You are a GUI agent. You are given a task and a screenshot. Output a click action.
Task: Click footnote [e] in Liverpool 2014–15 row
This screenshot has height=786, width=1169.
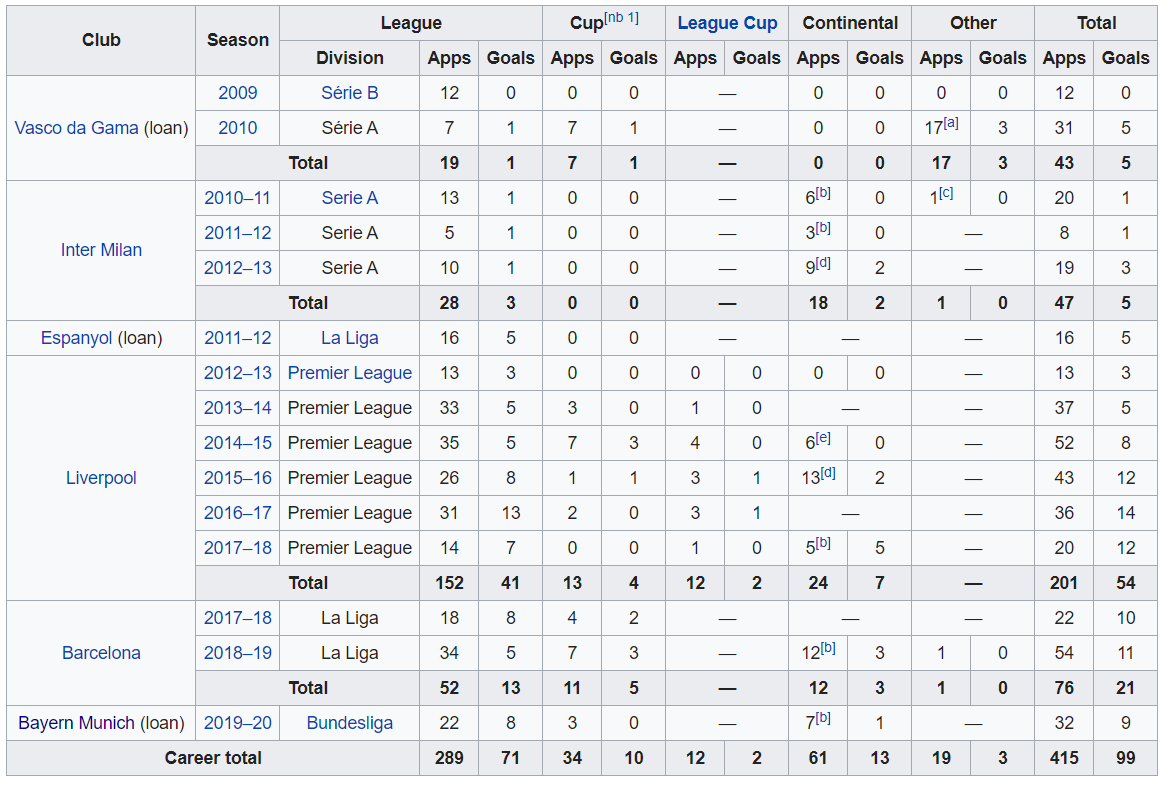823,438
